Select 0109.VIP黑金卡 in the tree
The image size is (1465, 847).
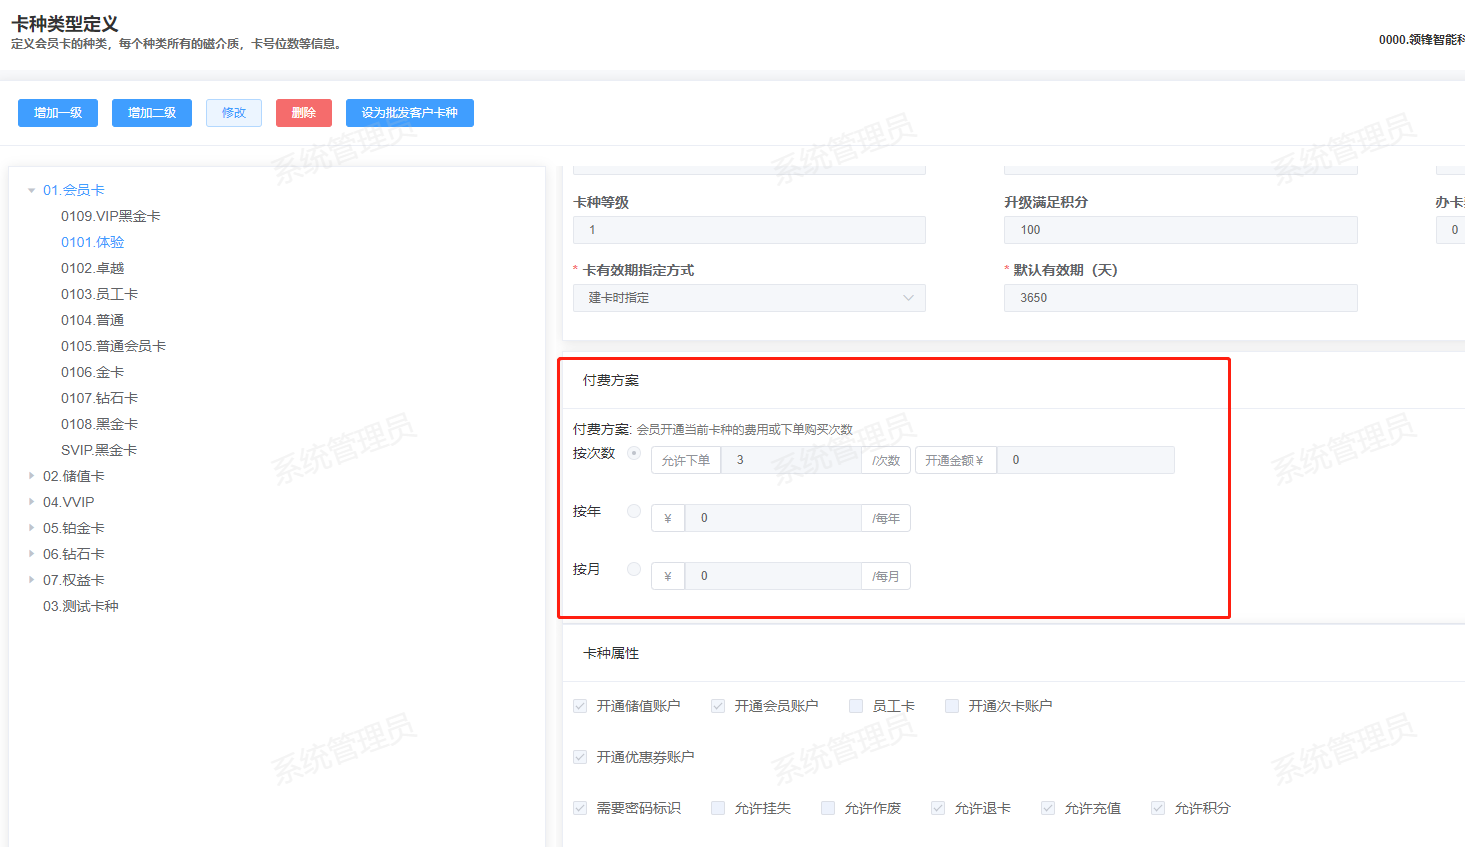click(x=110, y=216)
